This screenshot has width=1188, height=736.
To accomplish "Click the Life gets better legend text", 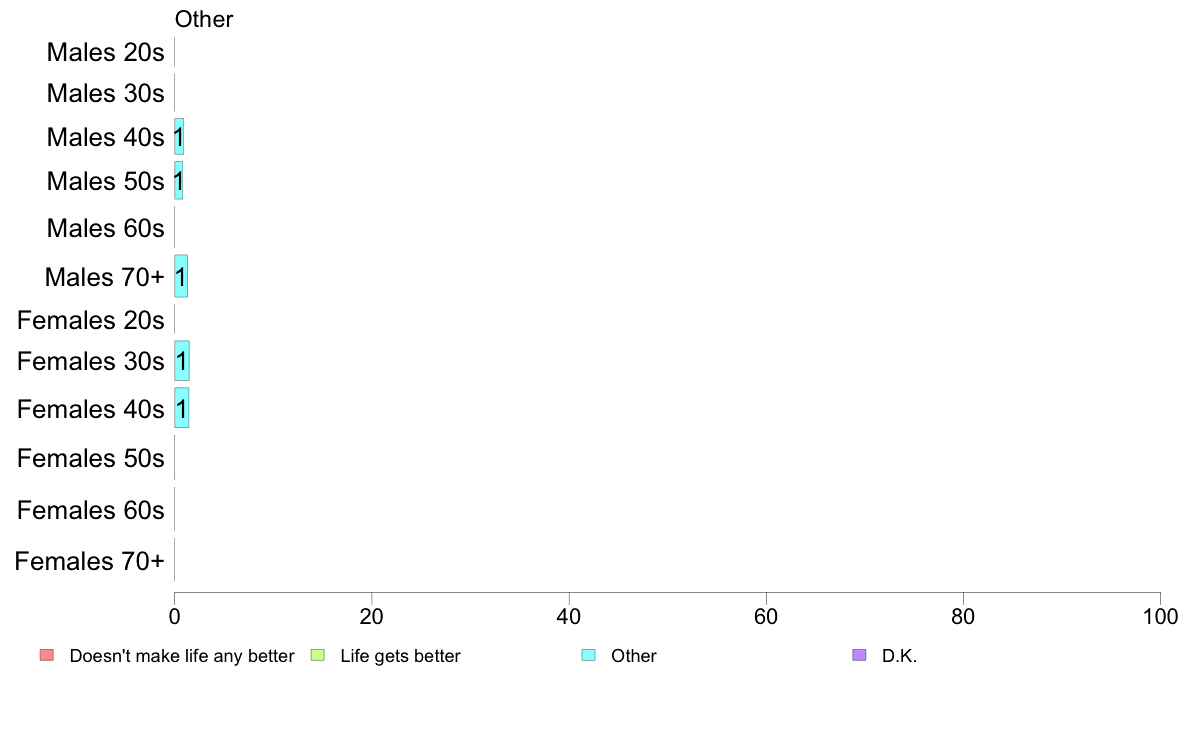I will (x=400, y=656).
